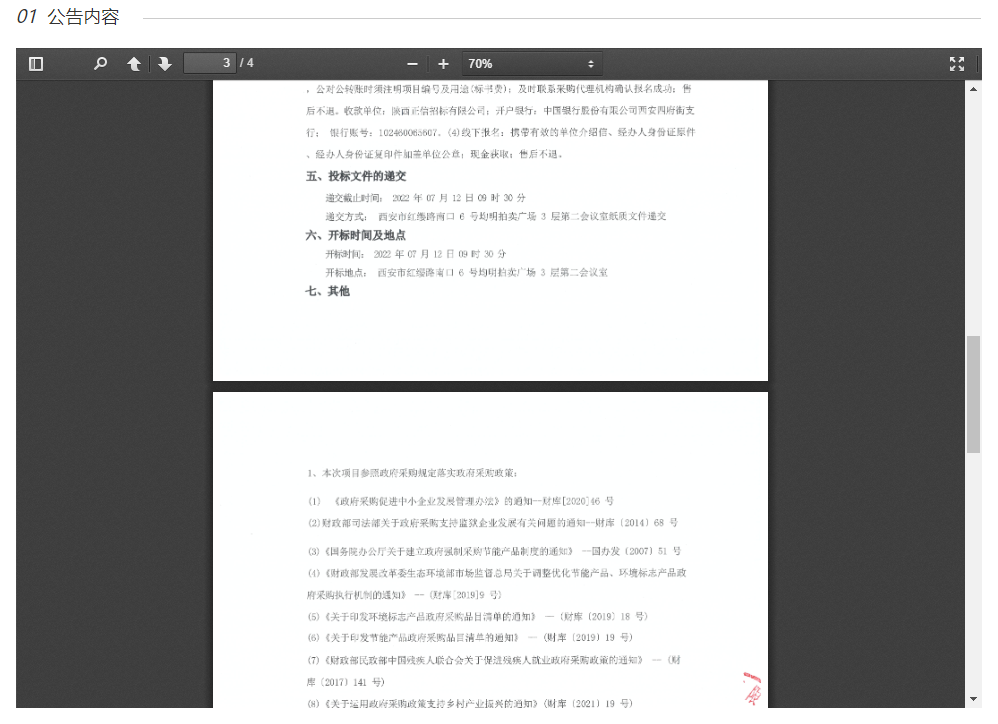Click the page number input field
The width and height of the screenshot is (998, 724).
click(x=209, y=64)
